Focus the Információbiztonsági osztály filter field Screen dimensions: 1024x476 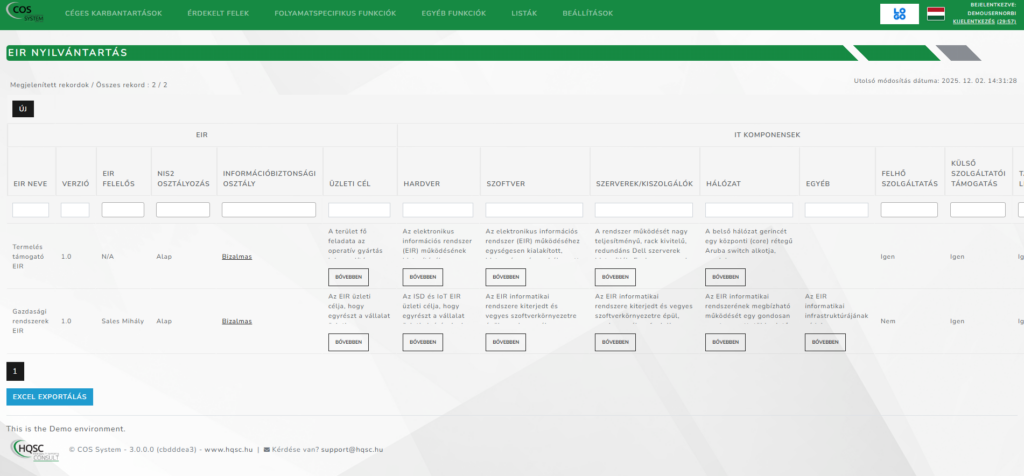[x=269, y=210]
